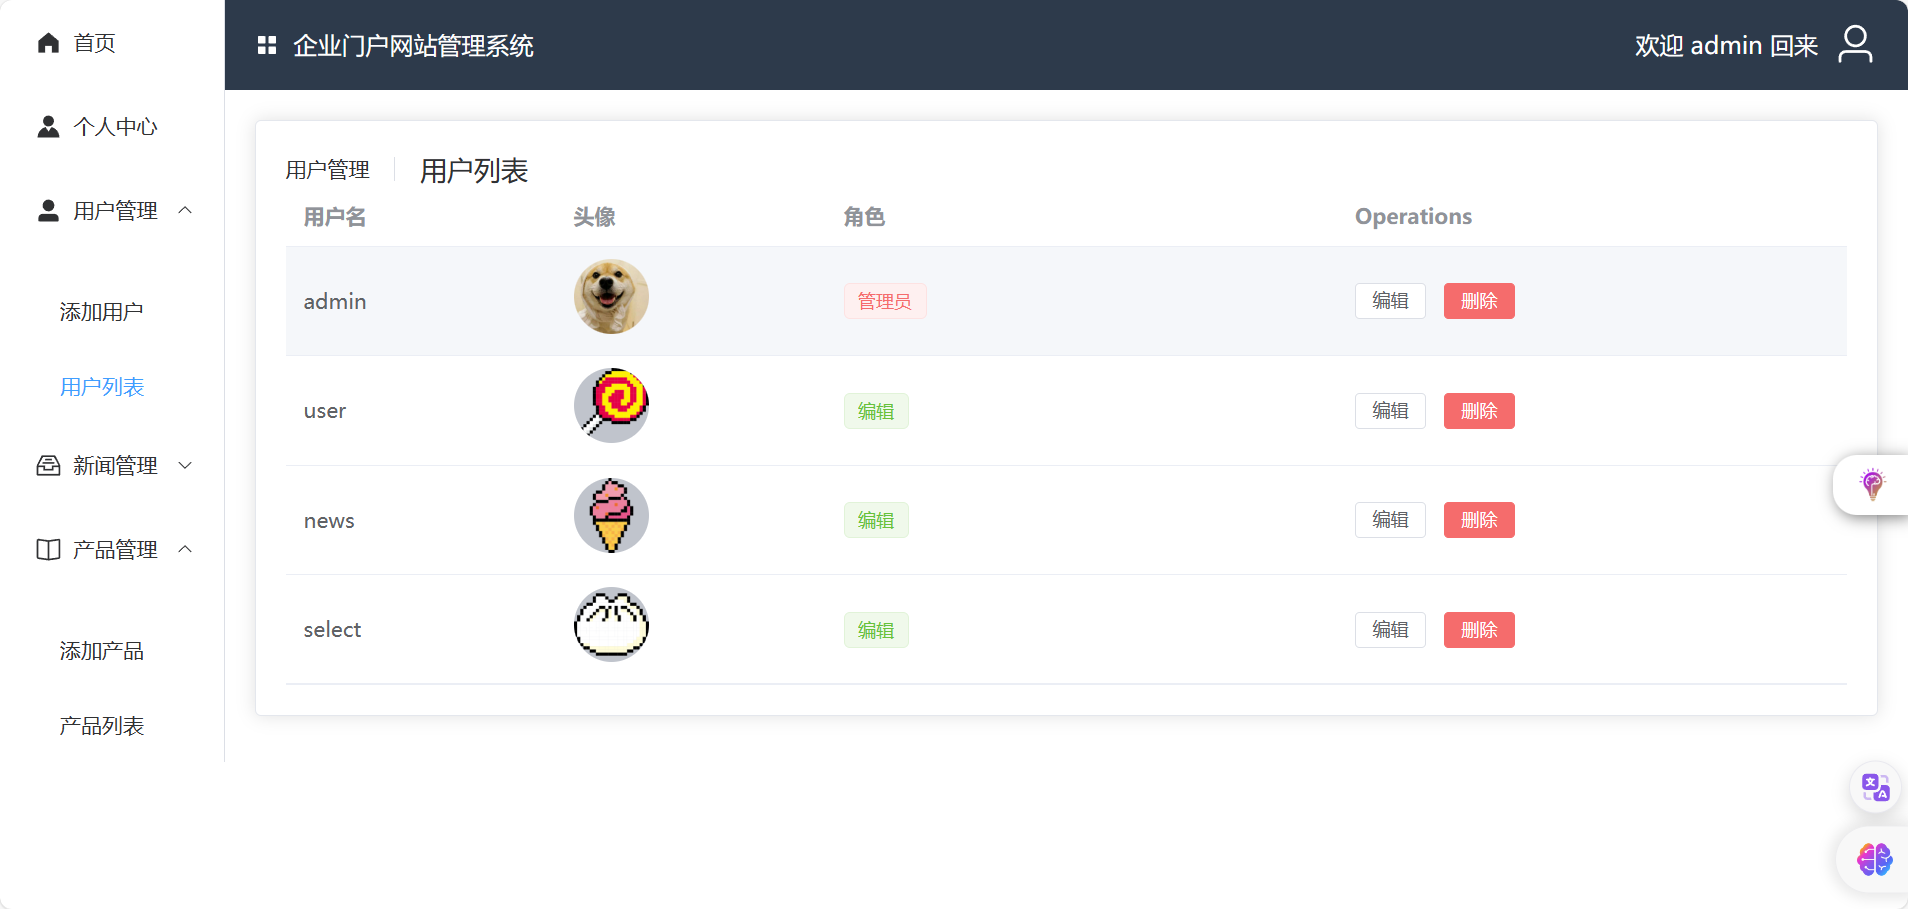
Task: Click the white 编辑 button for user
Action: (1390, 411)
